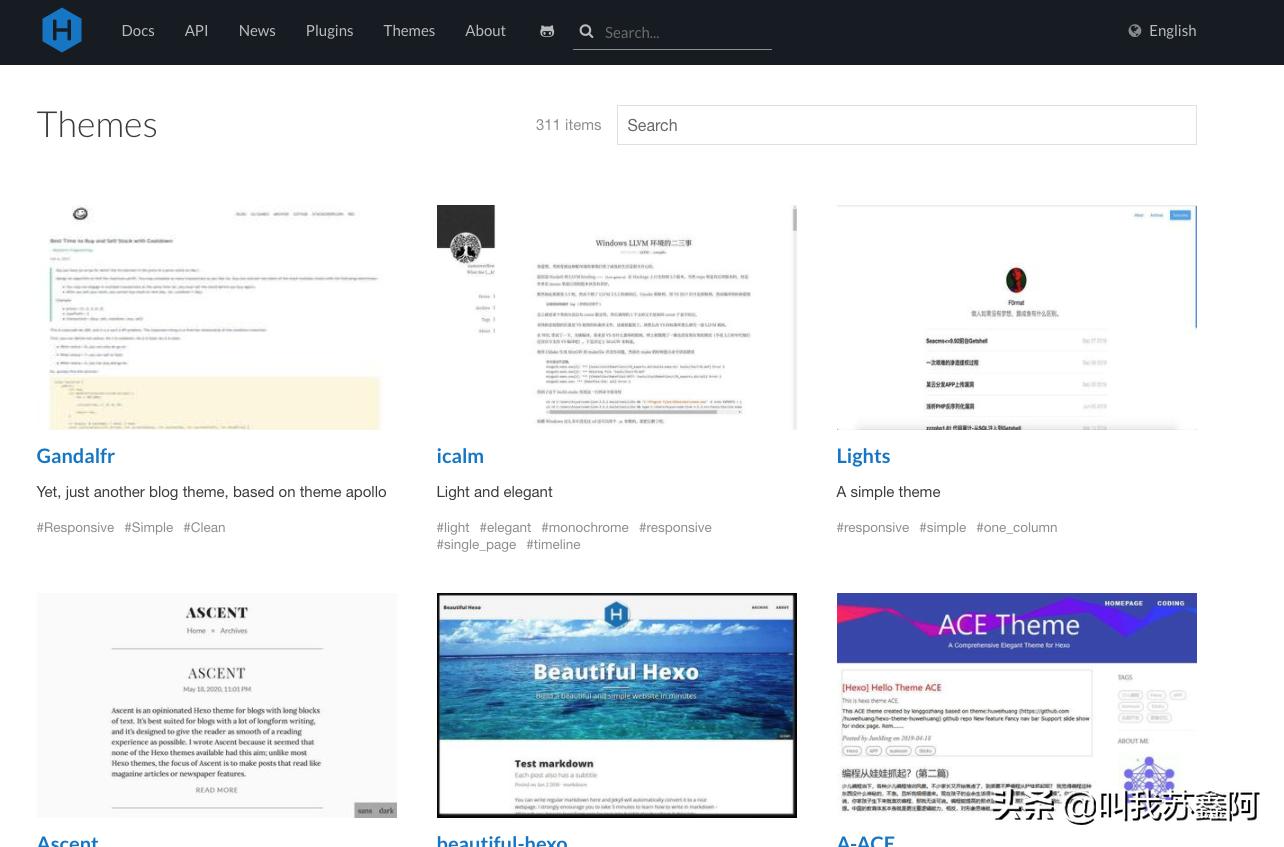Open the Lights theme link
1284x847 pixels.
[x=863, y=456]
